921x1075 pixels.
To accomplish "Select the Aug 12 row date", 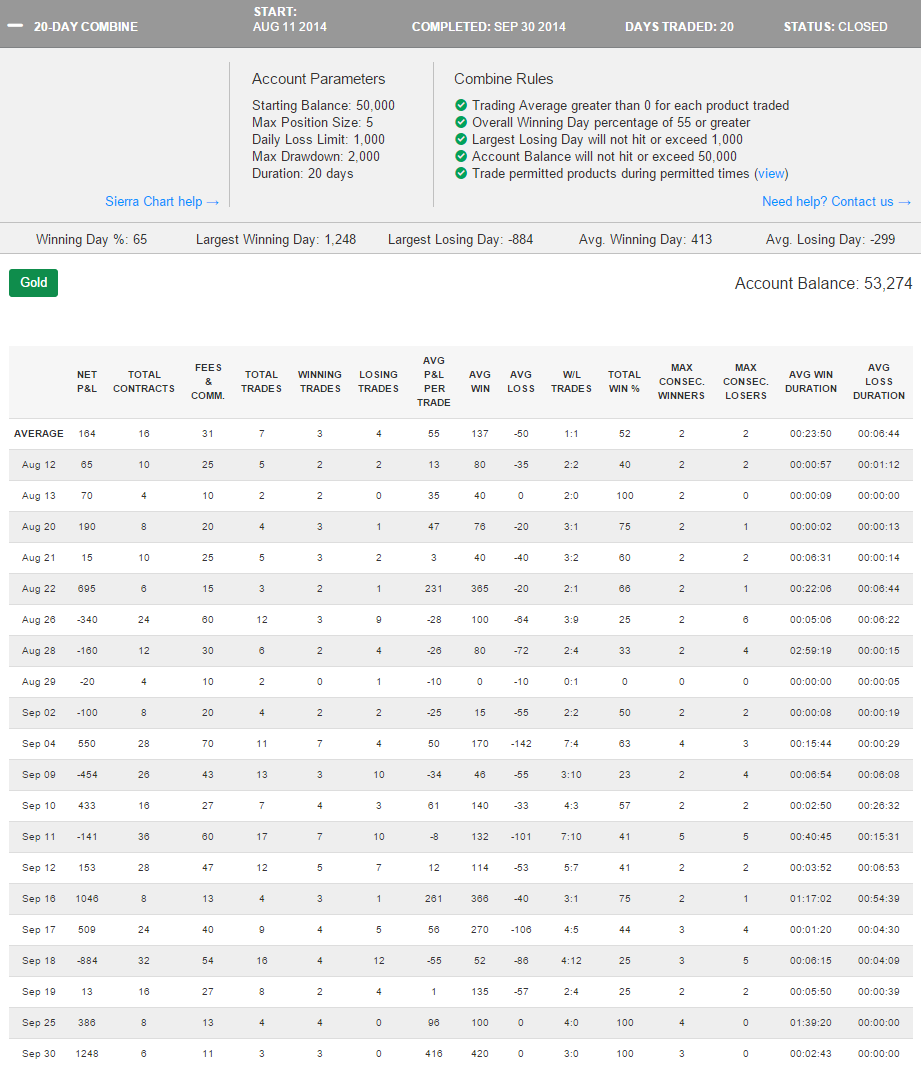I will coord(39,467).
